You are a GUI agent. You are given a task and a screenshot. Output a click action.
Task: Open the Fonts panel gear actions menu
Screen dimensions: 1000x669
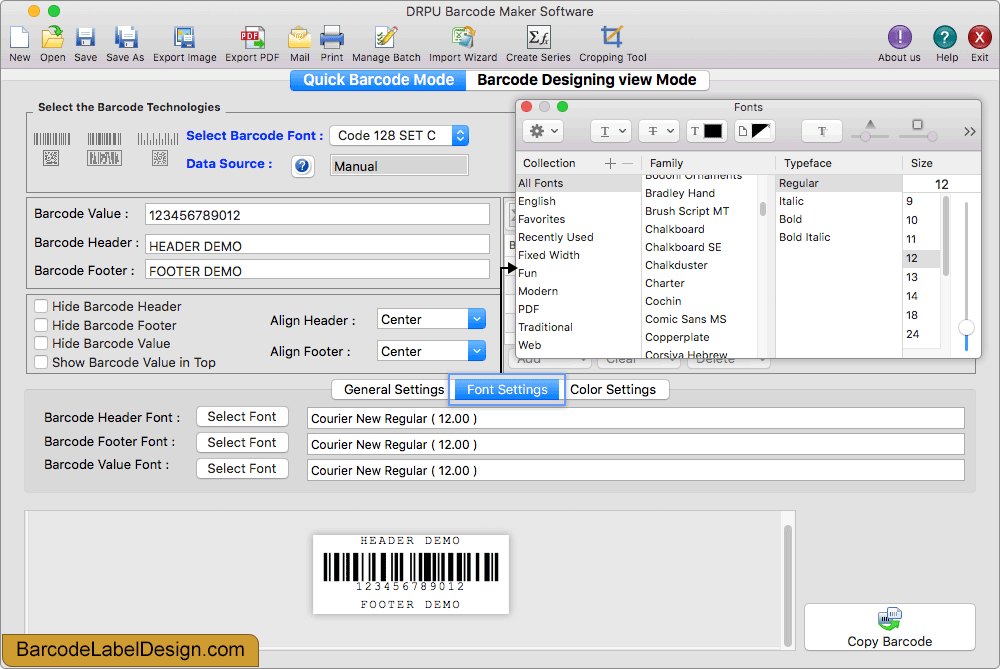pyautogui.click(x=543, y=131)
